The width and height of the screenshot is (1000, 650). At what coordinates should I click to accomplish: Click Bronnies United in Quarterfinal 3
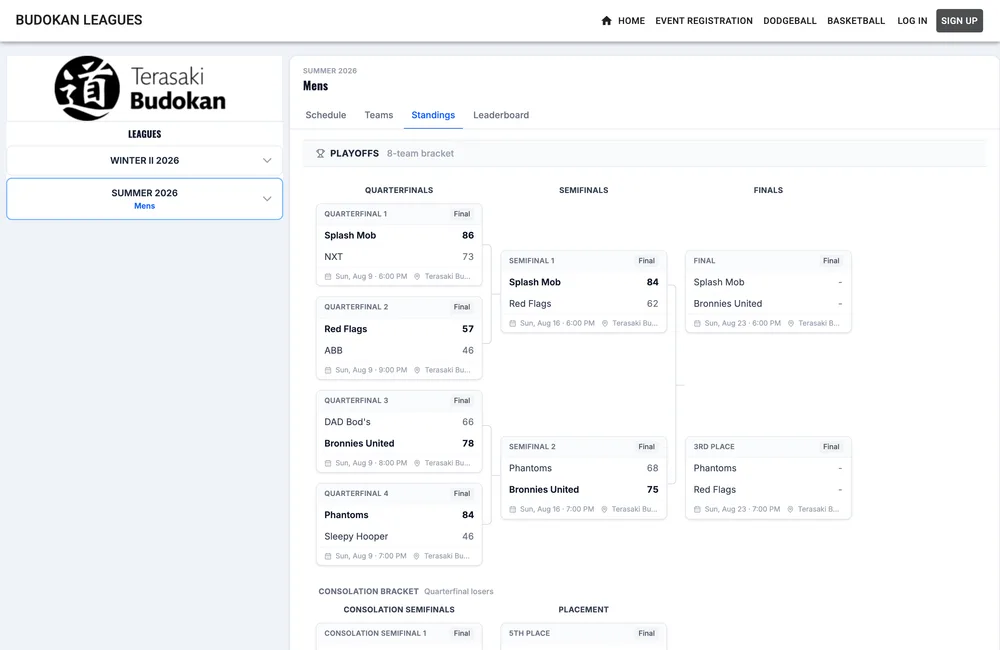pyautogui.click(x=359, y=444)
